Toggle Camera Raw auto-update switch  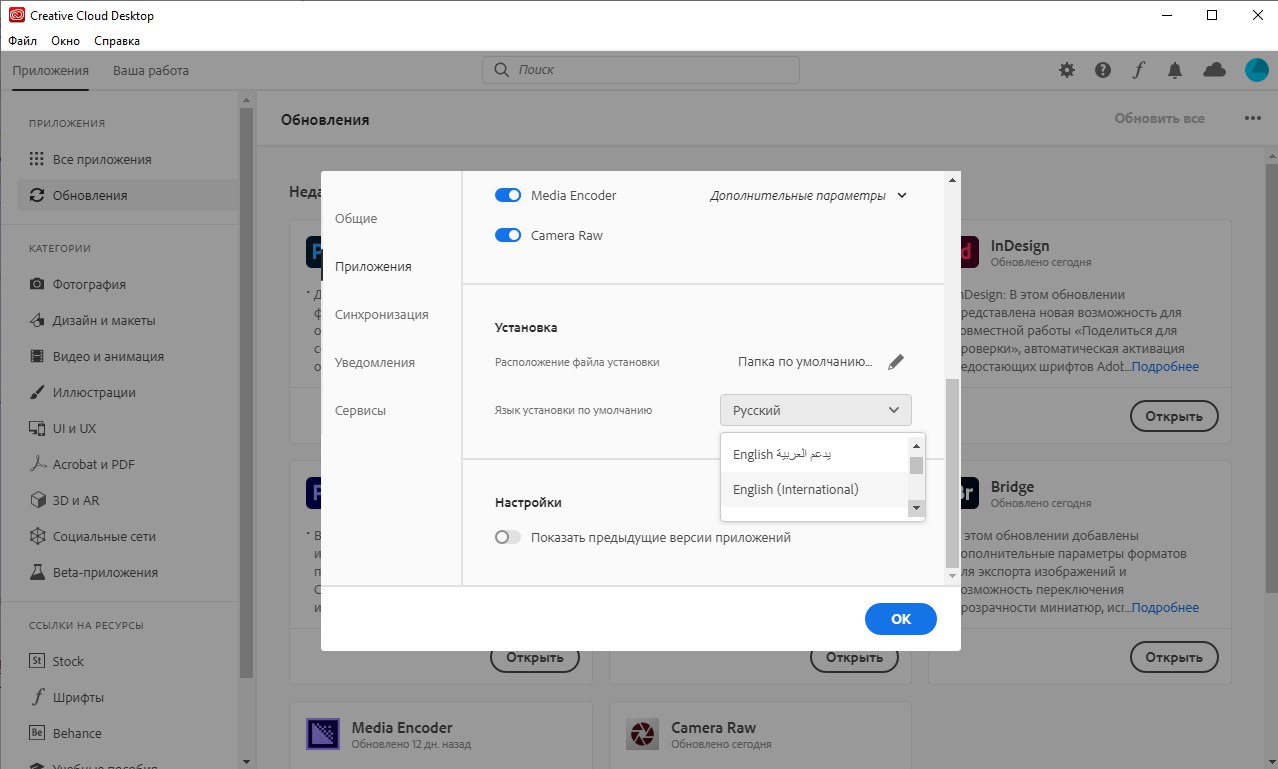(x=508, y=235)
